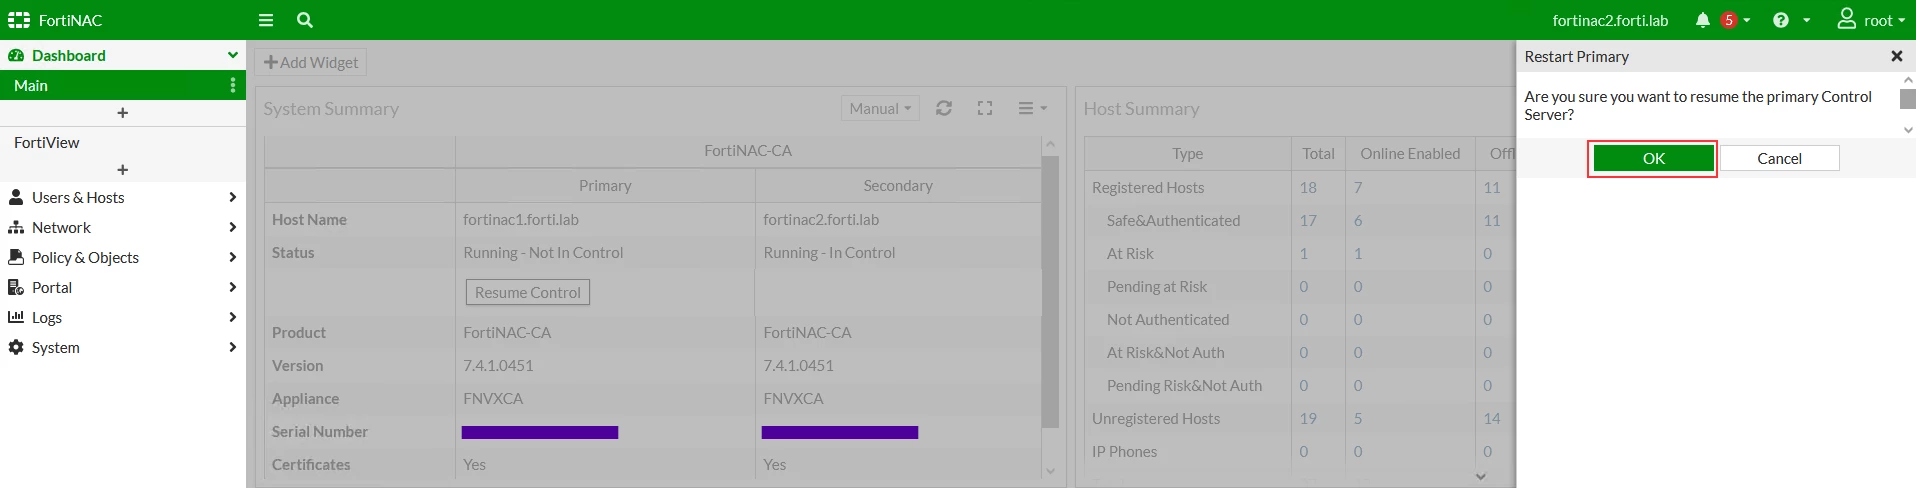Select the FortiView dashboard
The height and width of the screenshot is (488, 1916).
(x=122, y=142)
